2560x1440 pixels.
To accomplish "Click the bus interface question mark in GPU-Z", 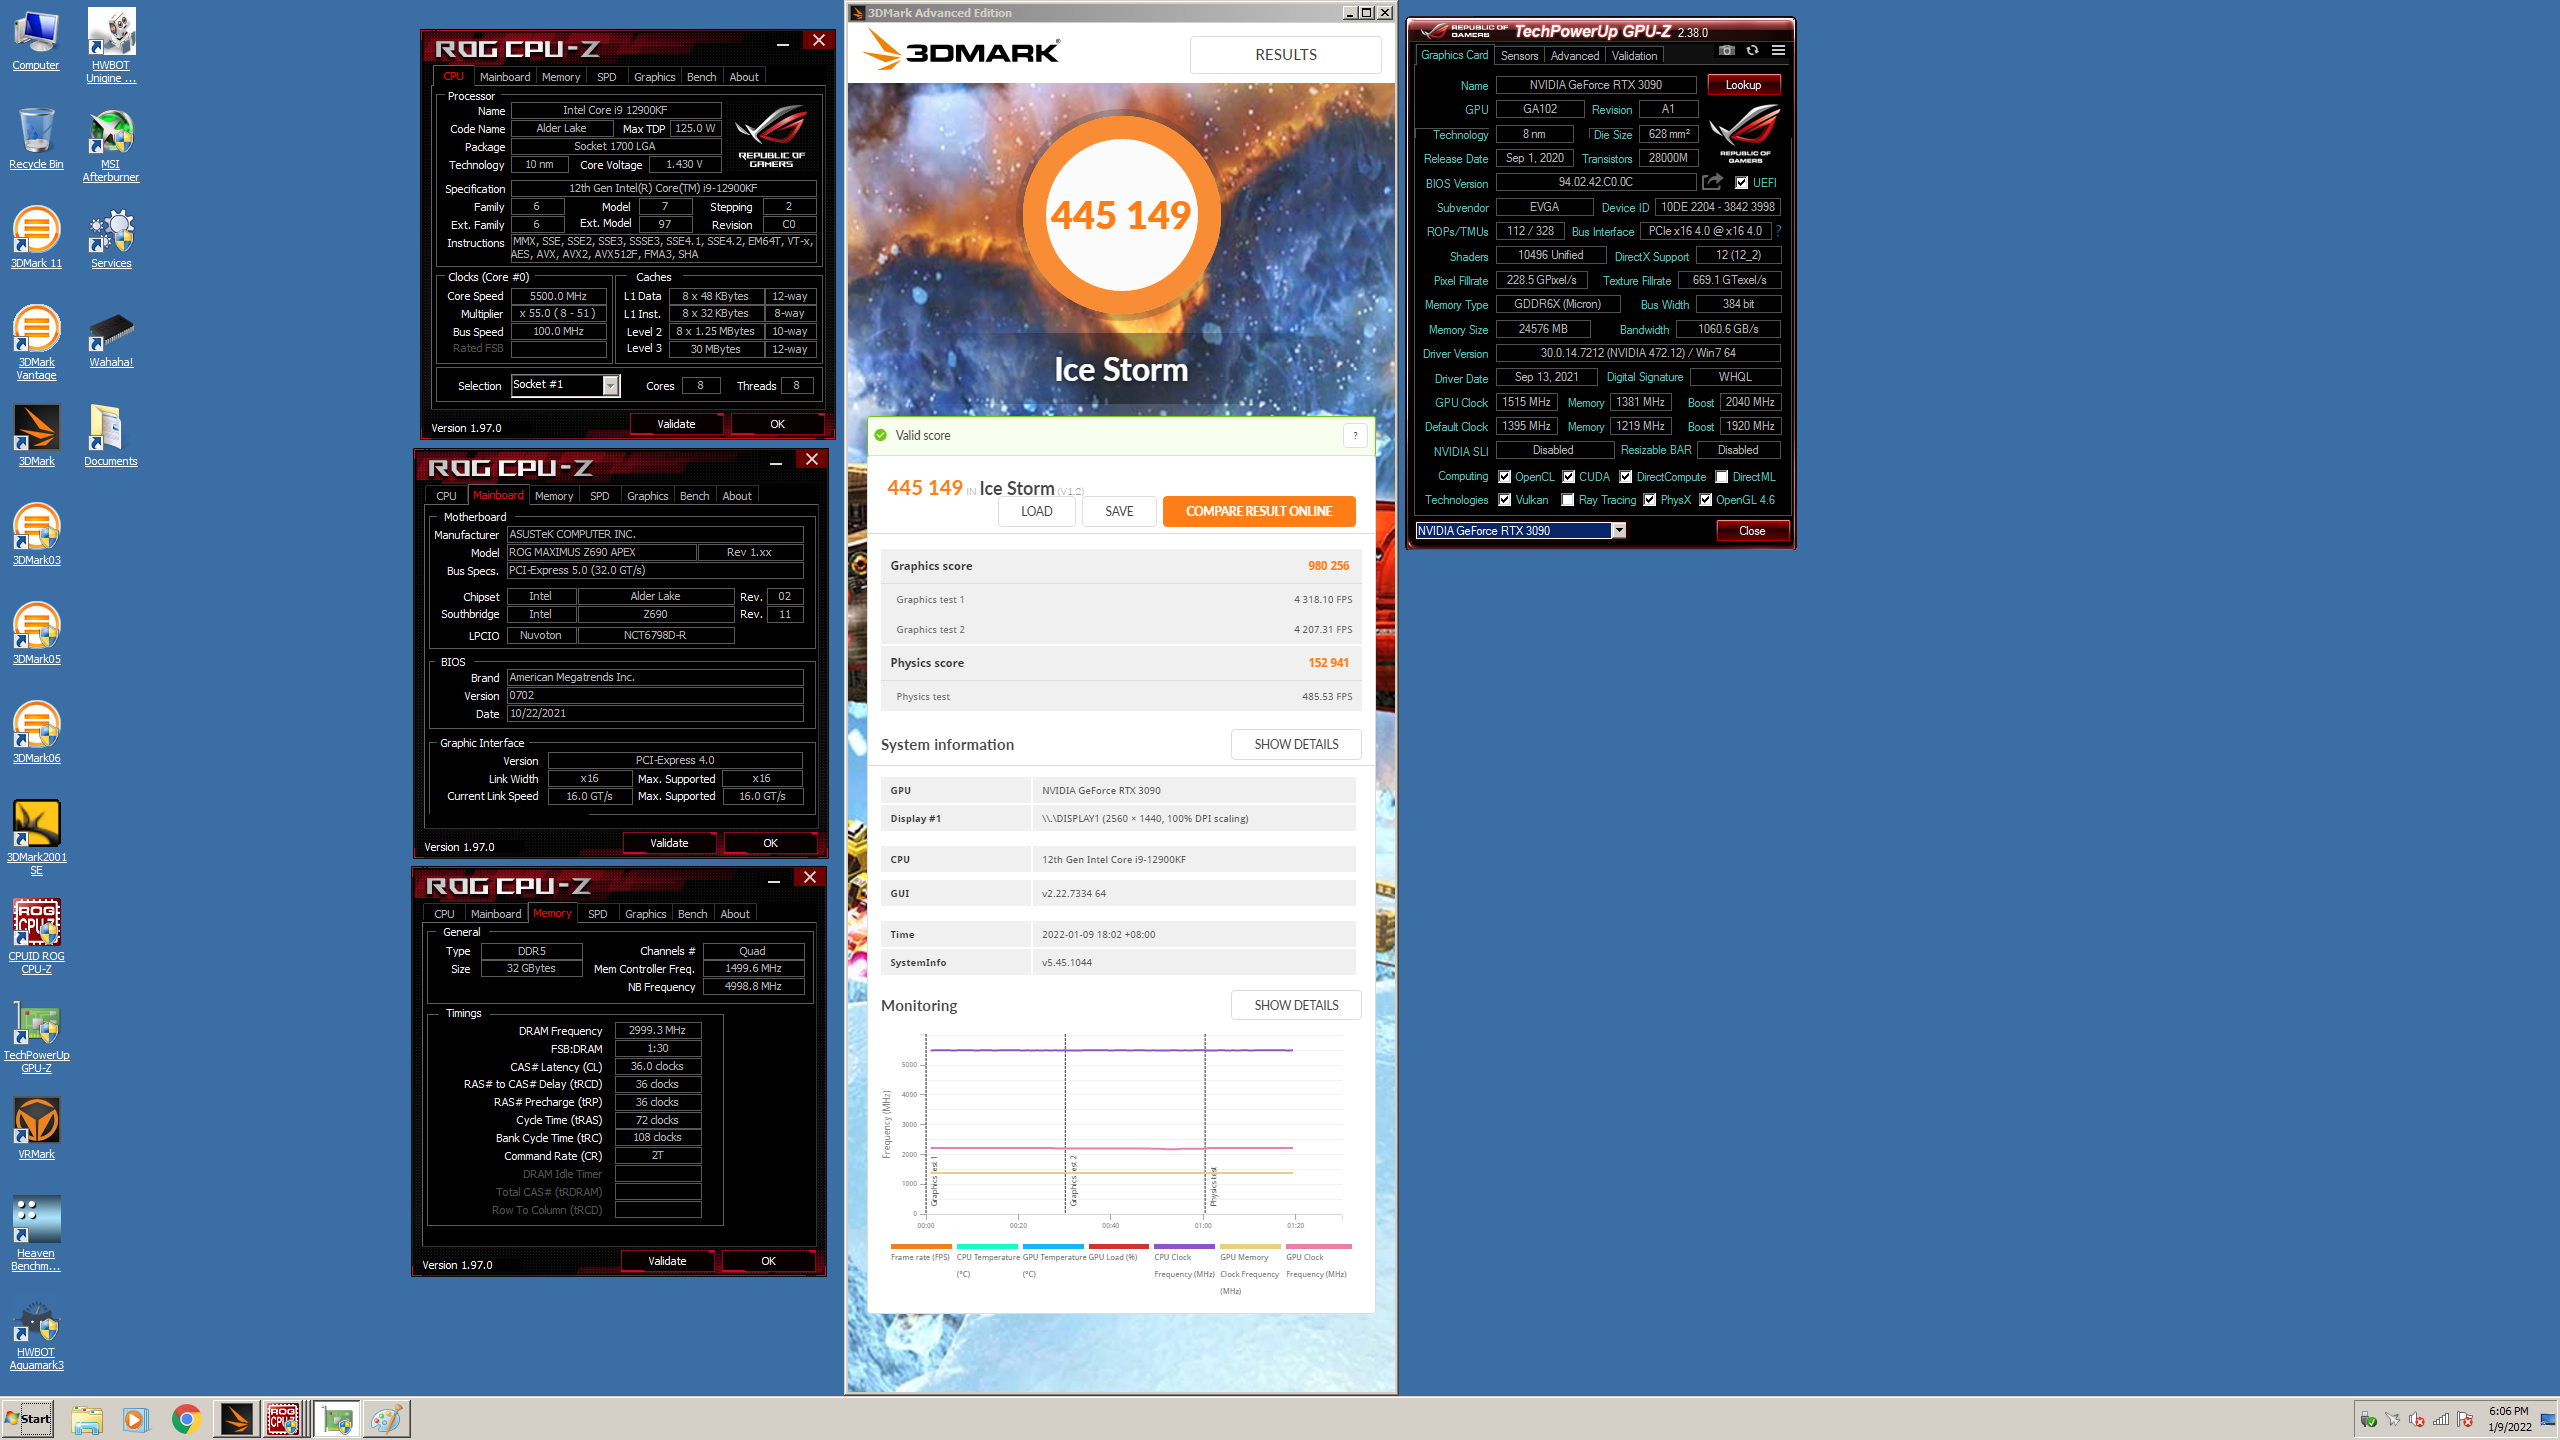I will coord(1779,231).
